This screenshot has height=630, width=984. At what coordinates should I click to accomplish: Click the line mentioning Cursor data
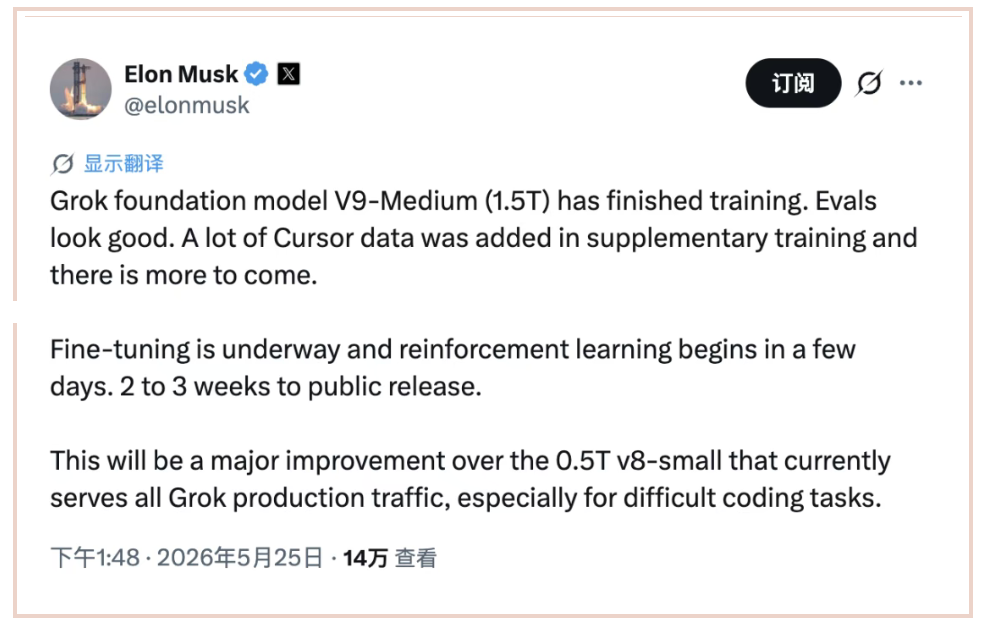pyautogui.click(x=484, y=238)
